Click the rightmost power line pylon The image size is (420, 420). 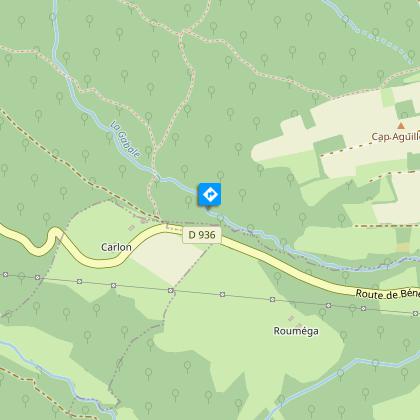[415, 313]
